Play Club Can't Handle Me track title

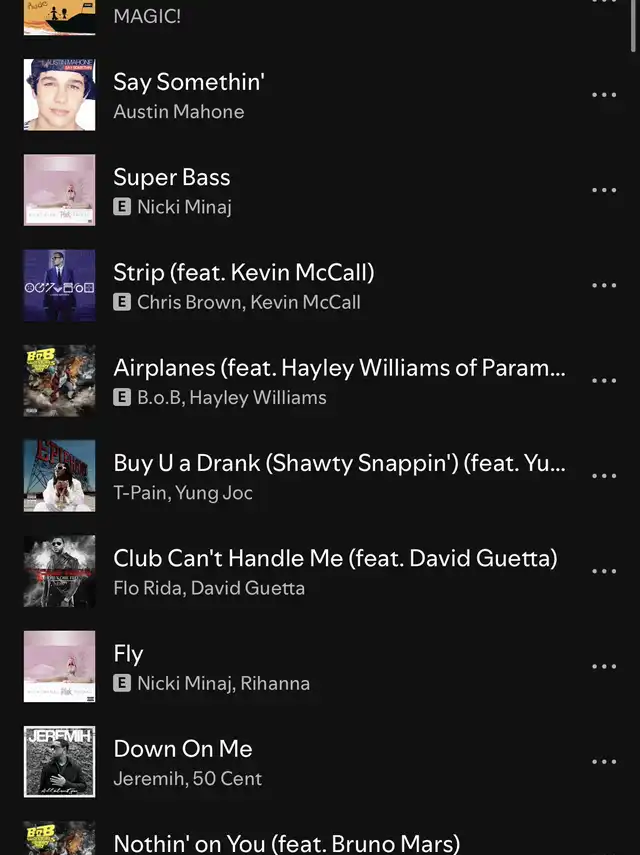pyautogui.click(x=335, y=558)
